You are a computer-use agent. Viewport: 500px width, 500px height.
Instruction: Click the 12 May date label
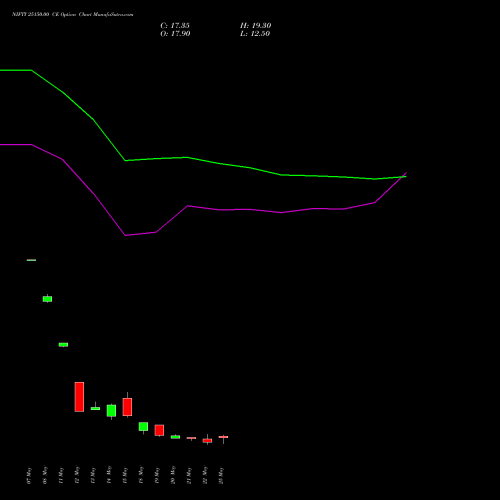[x=77, y=476]
